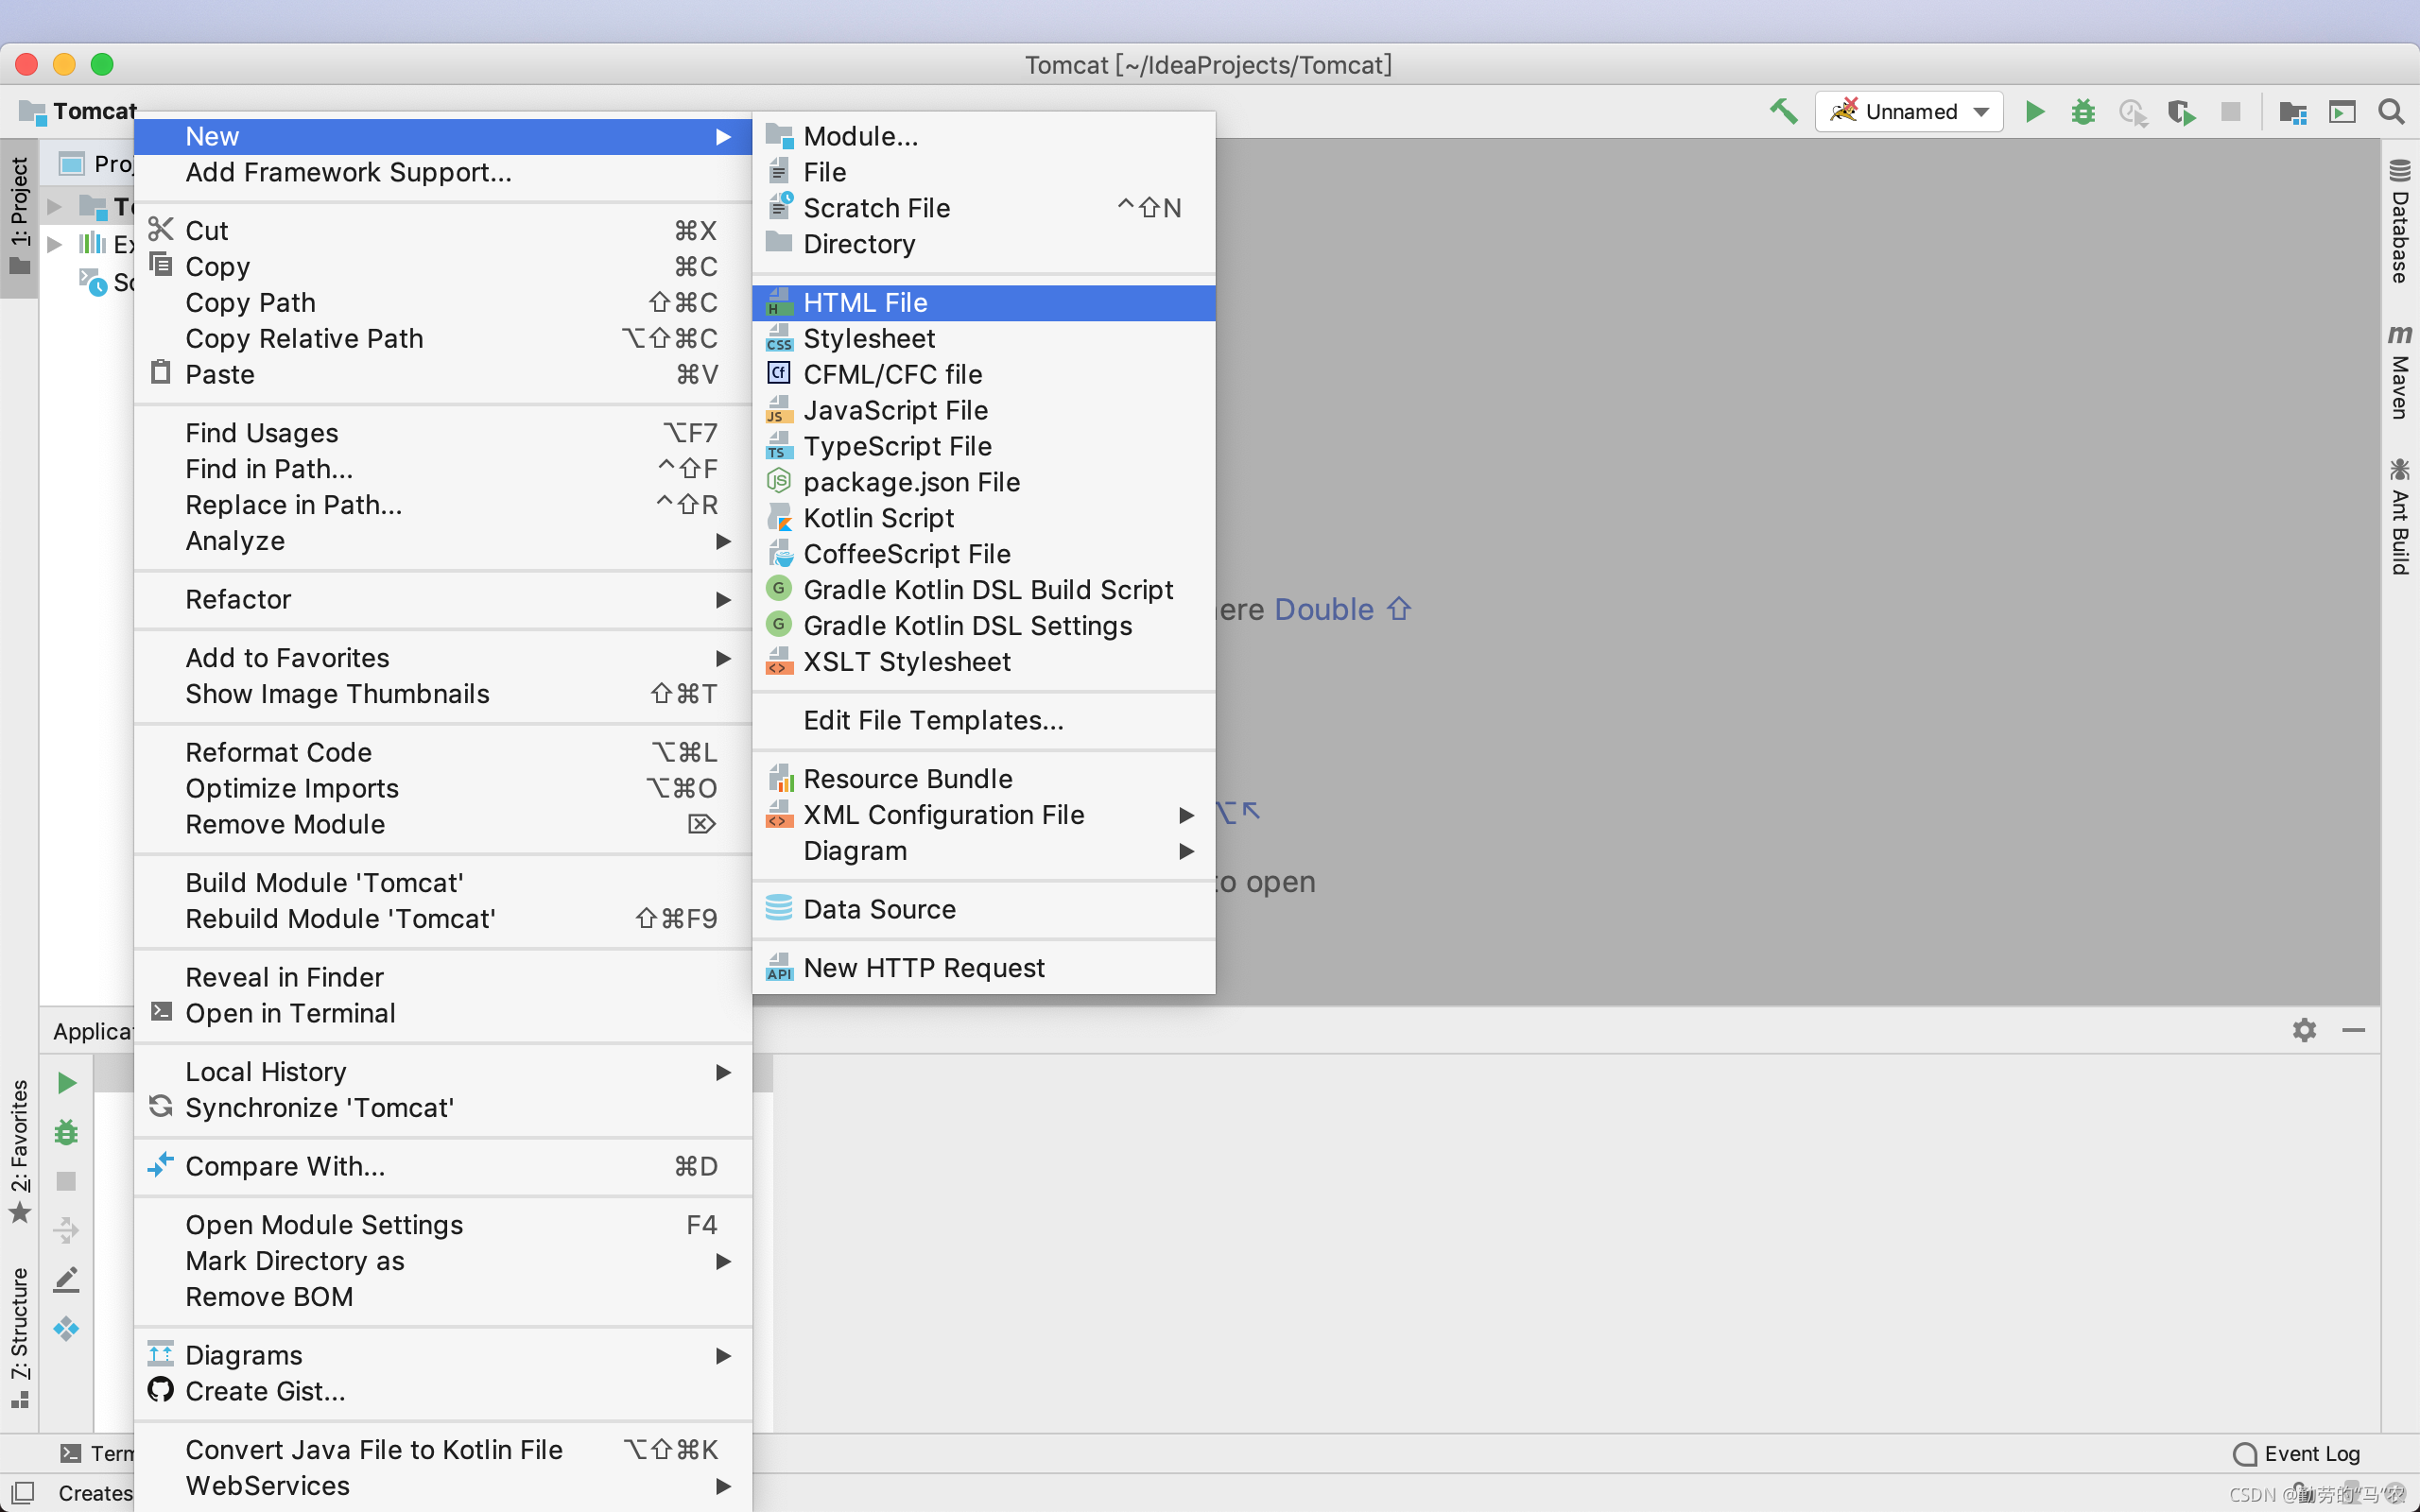Click the blue diamond icon in the bottom panel
Viewport: 2420px width, 1512px height.
coord(66,1328)
